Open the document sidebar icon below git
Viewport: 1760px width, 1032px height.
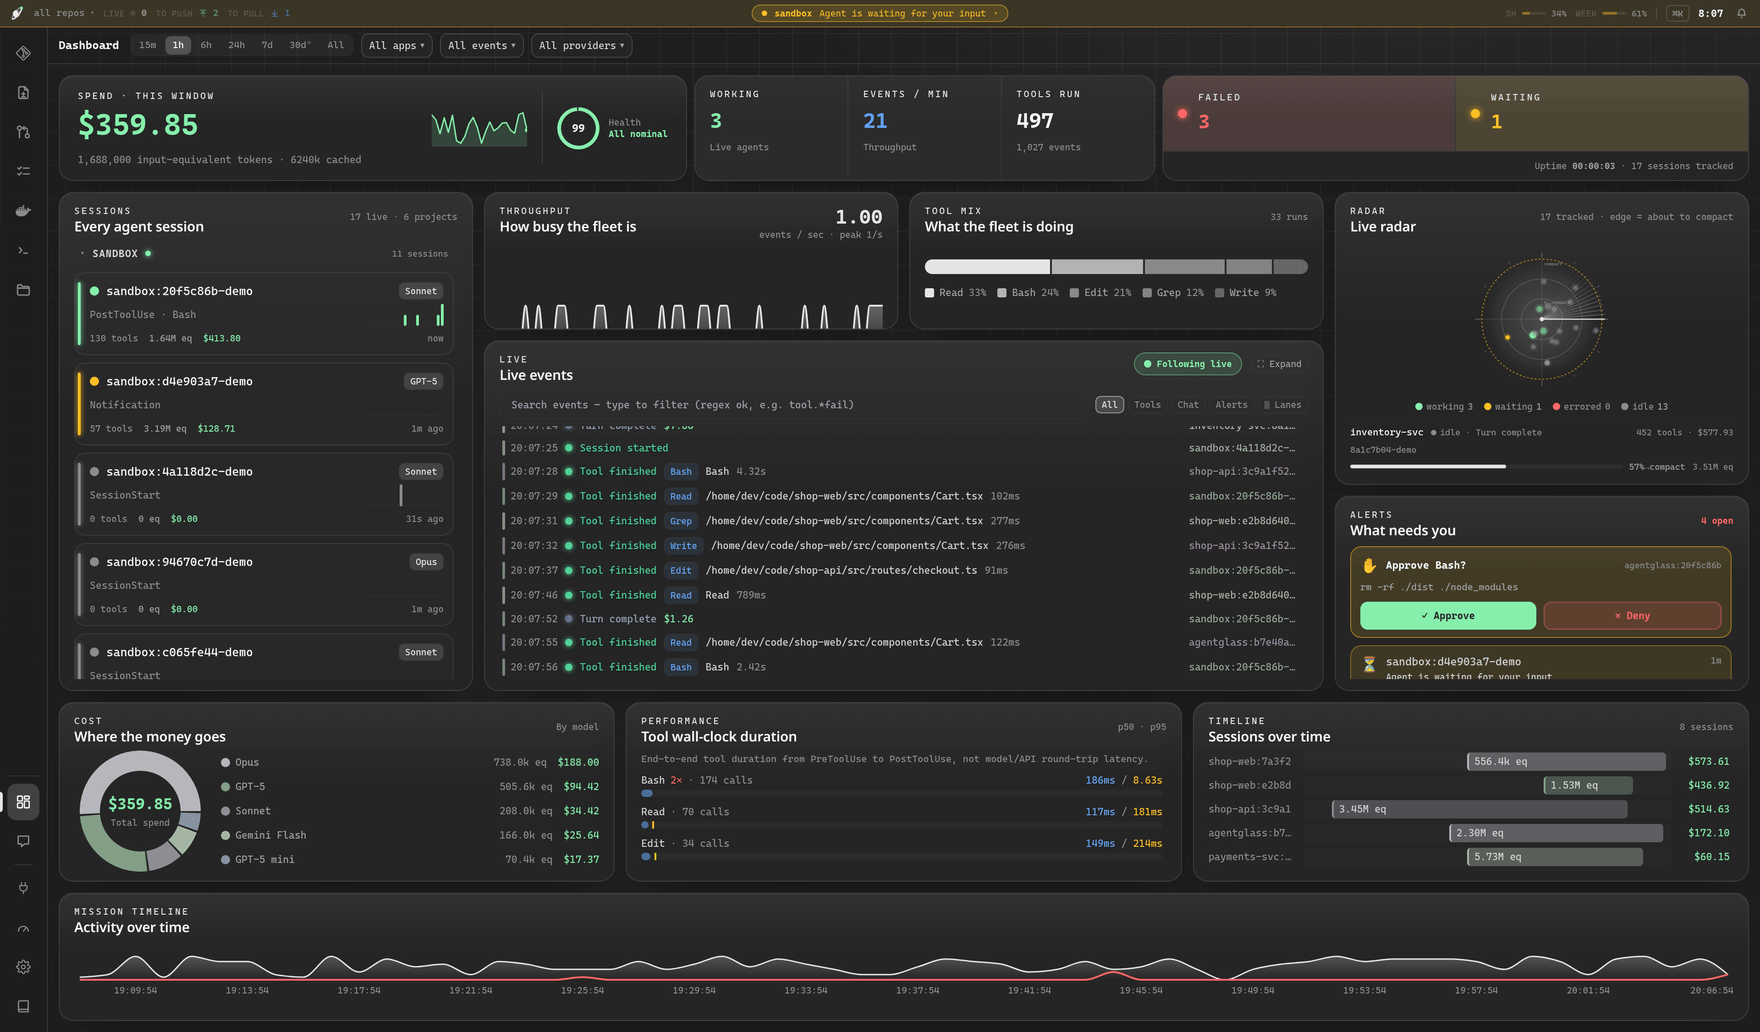(x=23, y=93)
